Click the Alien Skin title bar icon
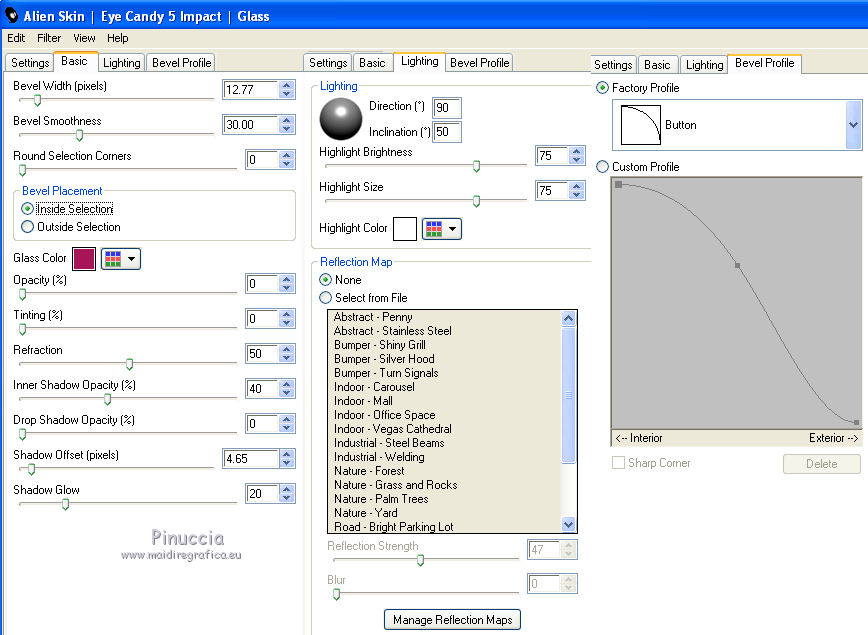The width and height of the screenshot is (868, 635). (x=12, y=15)
